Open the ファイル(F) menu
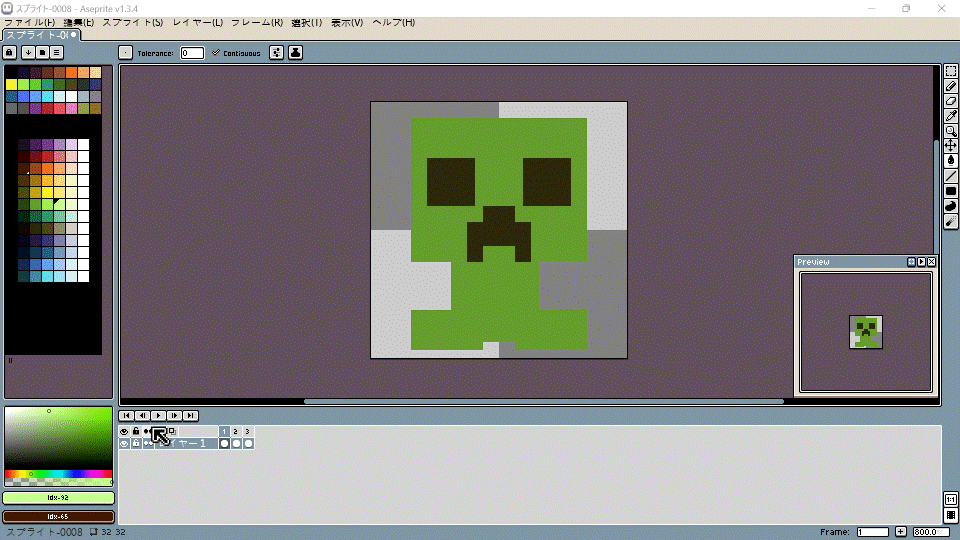This screenshot has height=540, width=960. (30, 22)
